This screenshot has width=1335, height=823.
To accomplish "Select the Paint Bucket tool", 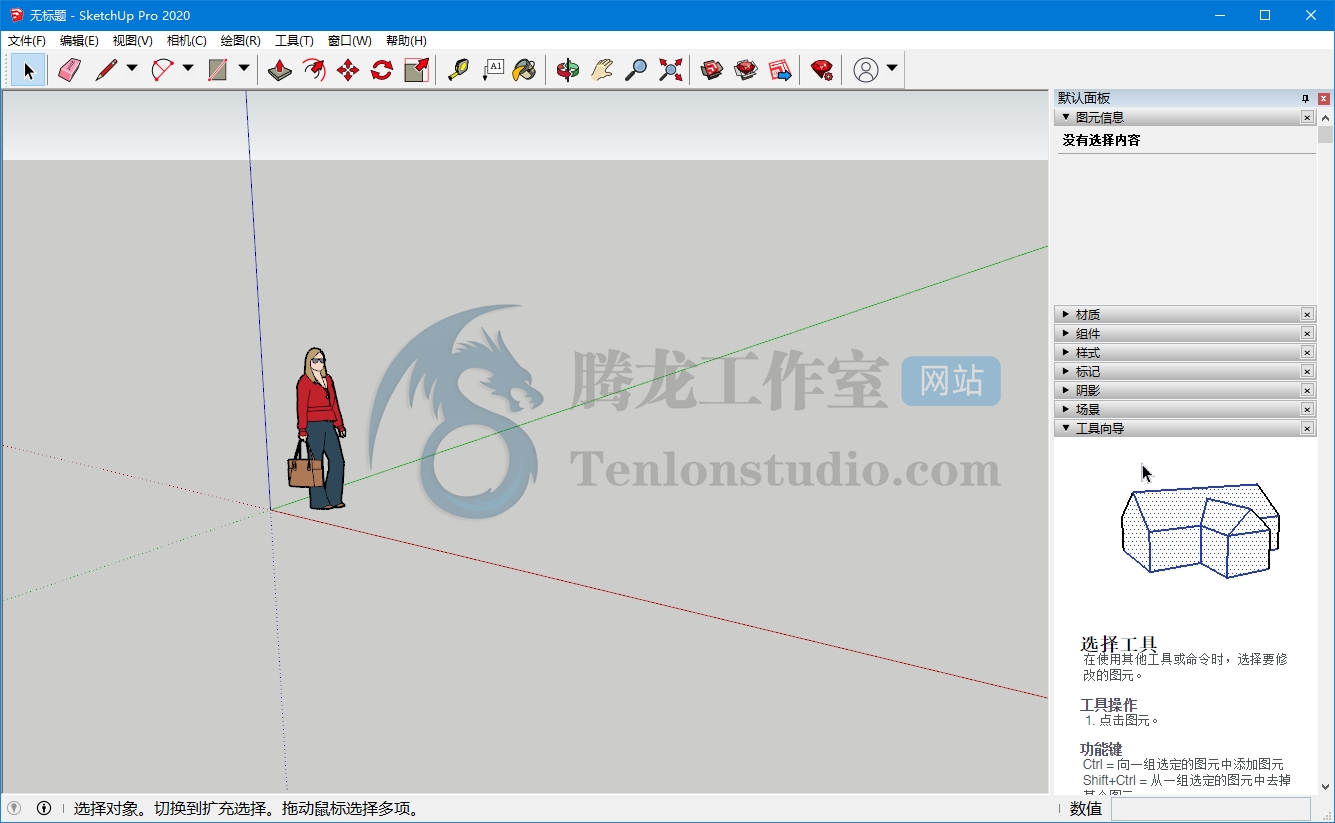I will [525, 70].
